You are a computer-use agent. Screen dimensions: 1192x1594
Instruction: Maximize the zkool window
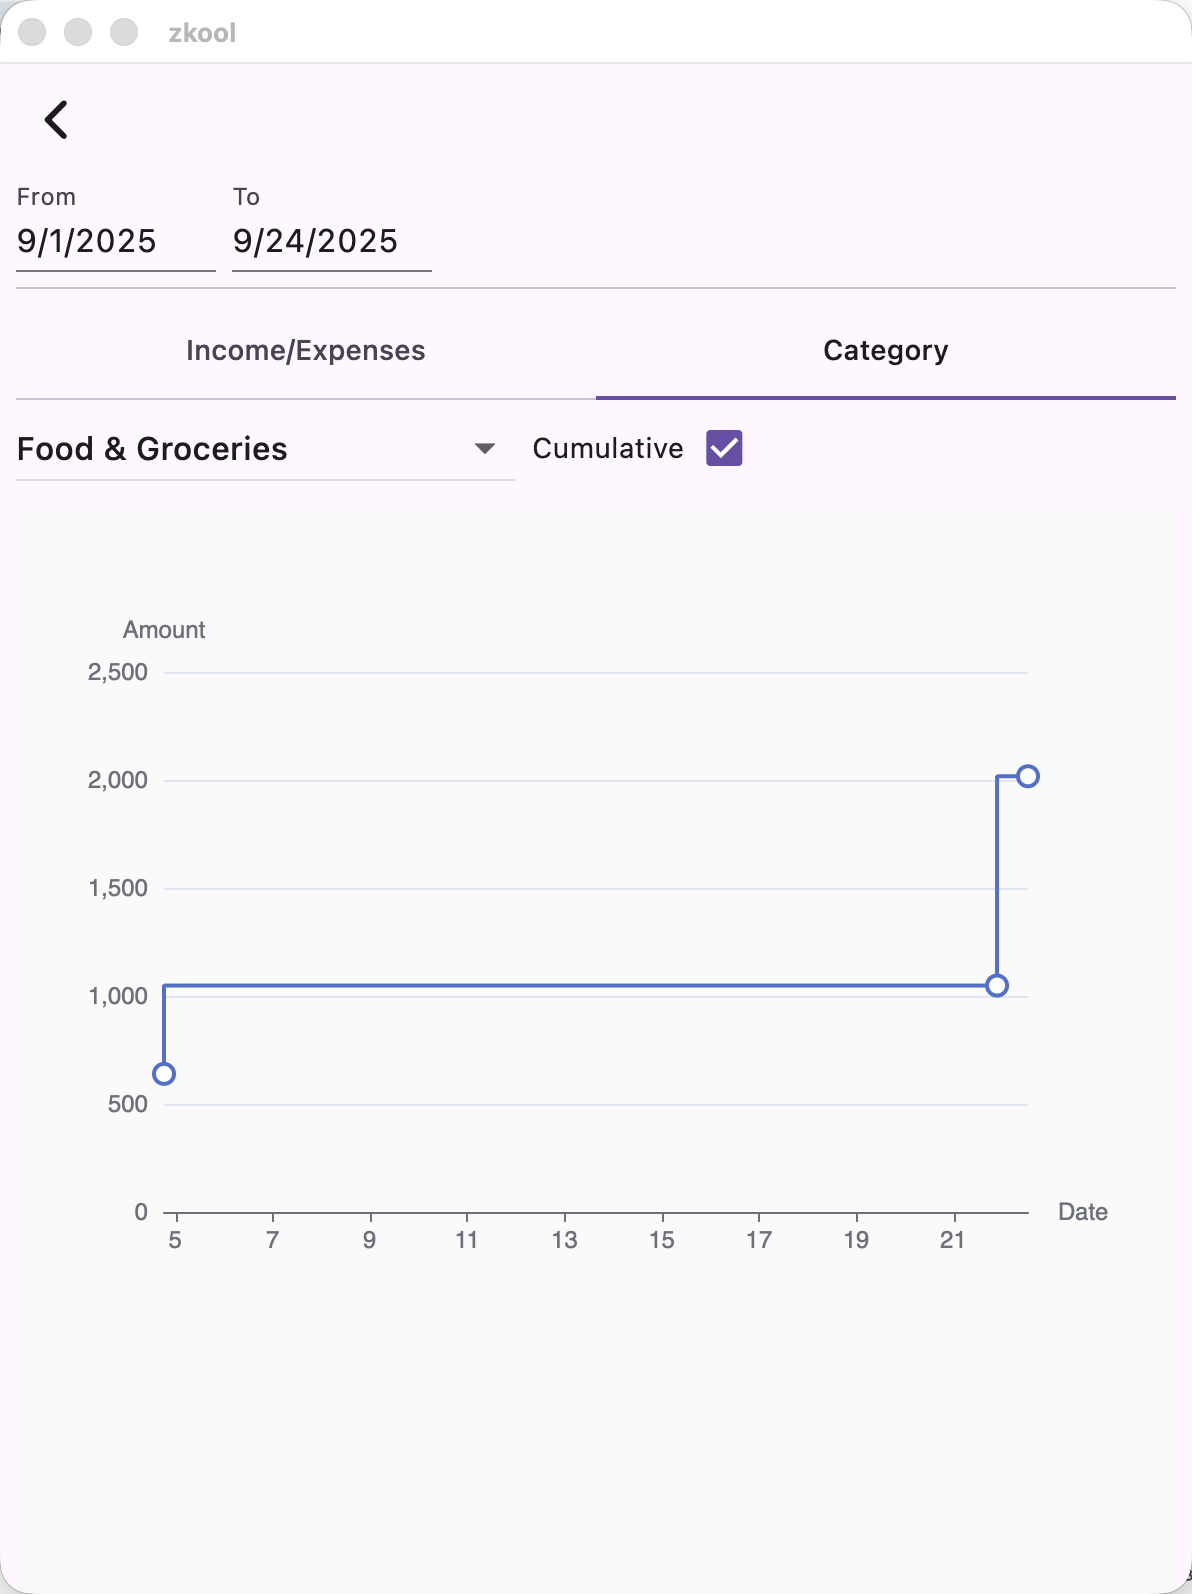click(124, 32)
